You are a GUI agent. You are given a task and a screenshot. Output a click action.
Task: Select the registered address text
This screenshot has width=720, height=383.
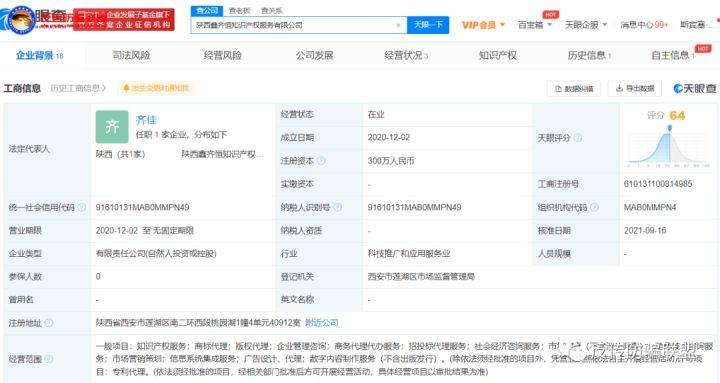(198, 323)
